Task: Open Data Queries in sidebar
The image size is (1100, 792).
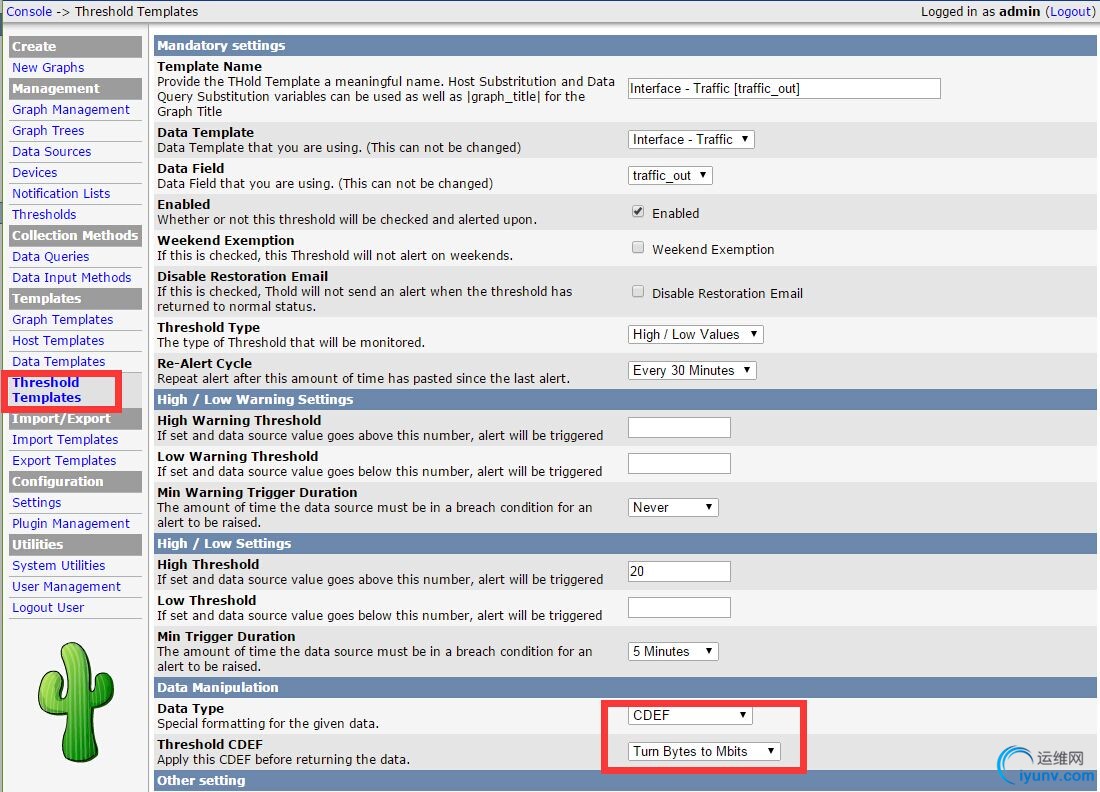Action: [x=51, y=257]
